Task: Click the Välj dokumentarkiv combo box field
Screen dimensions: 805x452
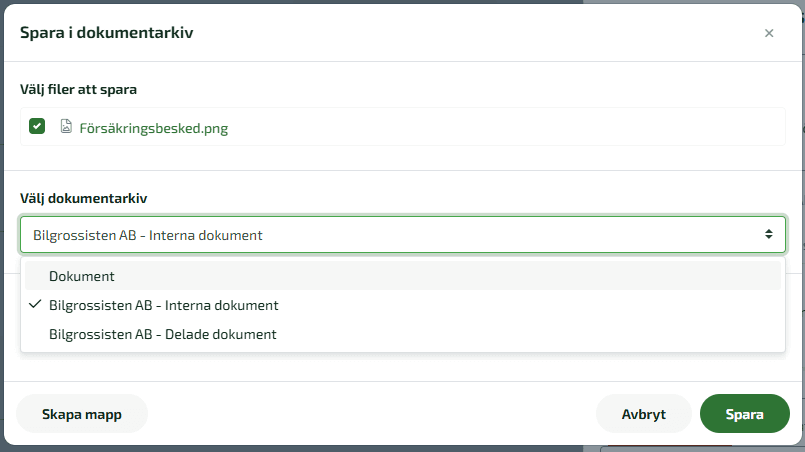Action: pyautogui.click(x=390, y=235)
